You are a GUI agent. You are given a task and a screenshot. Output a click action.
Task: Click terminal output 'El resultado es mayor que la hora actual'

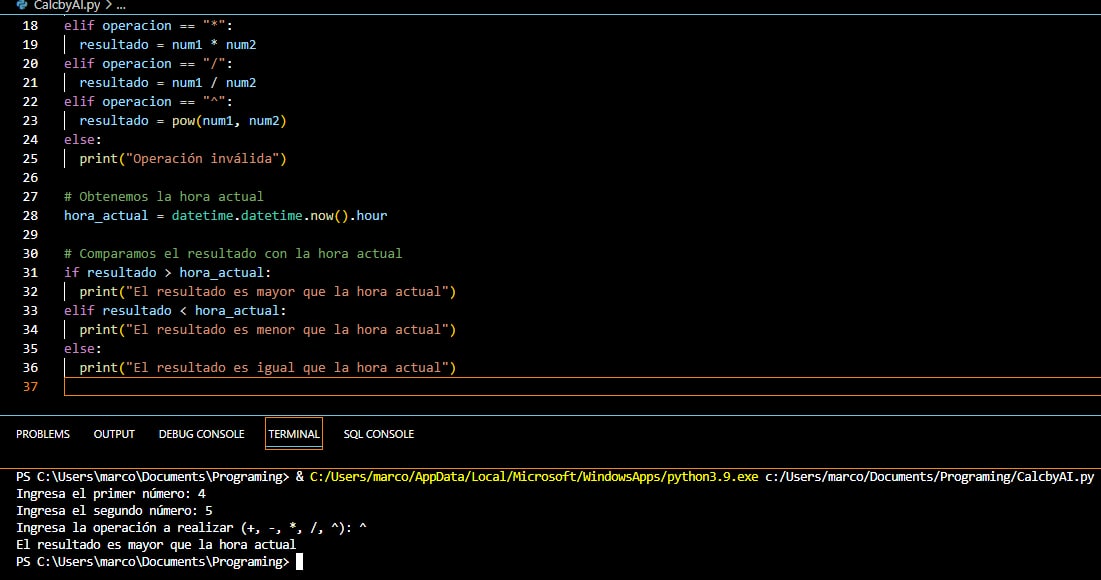(156, 544)
